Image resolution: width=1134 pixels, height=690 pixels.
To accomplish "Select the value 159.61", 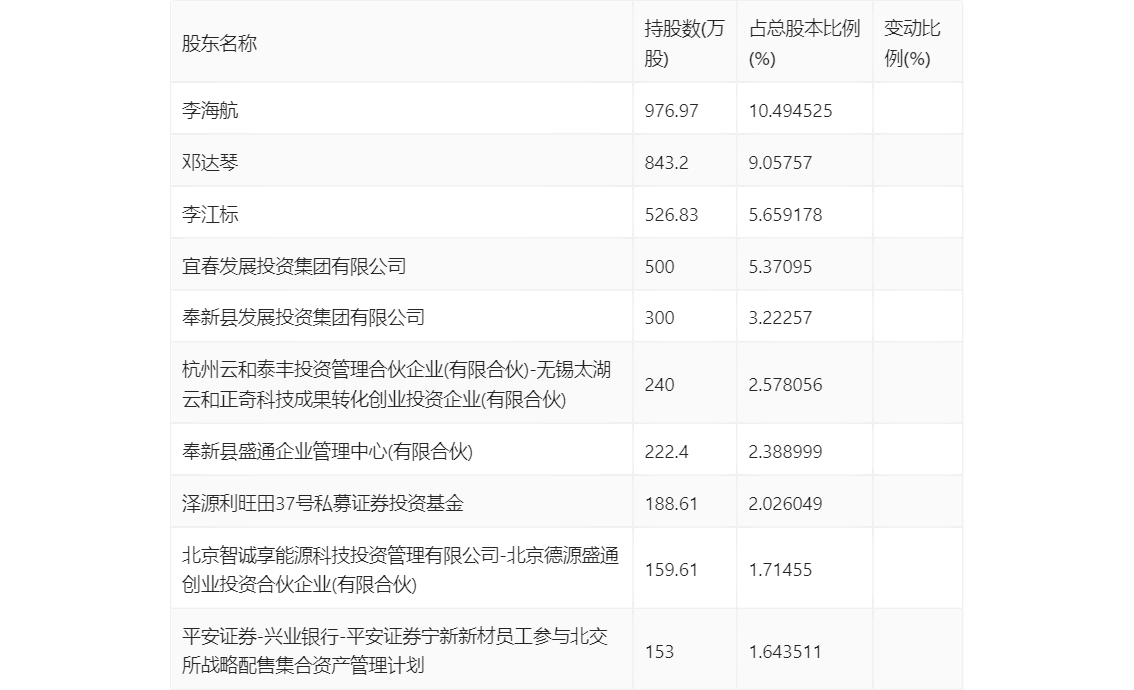I will [x=672, y=570].
